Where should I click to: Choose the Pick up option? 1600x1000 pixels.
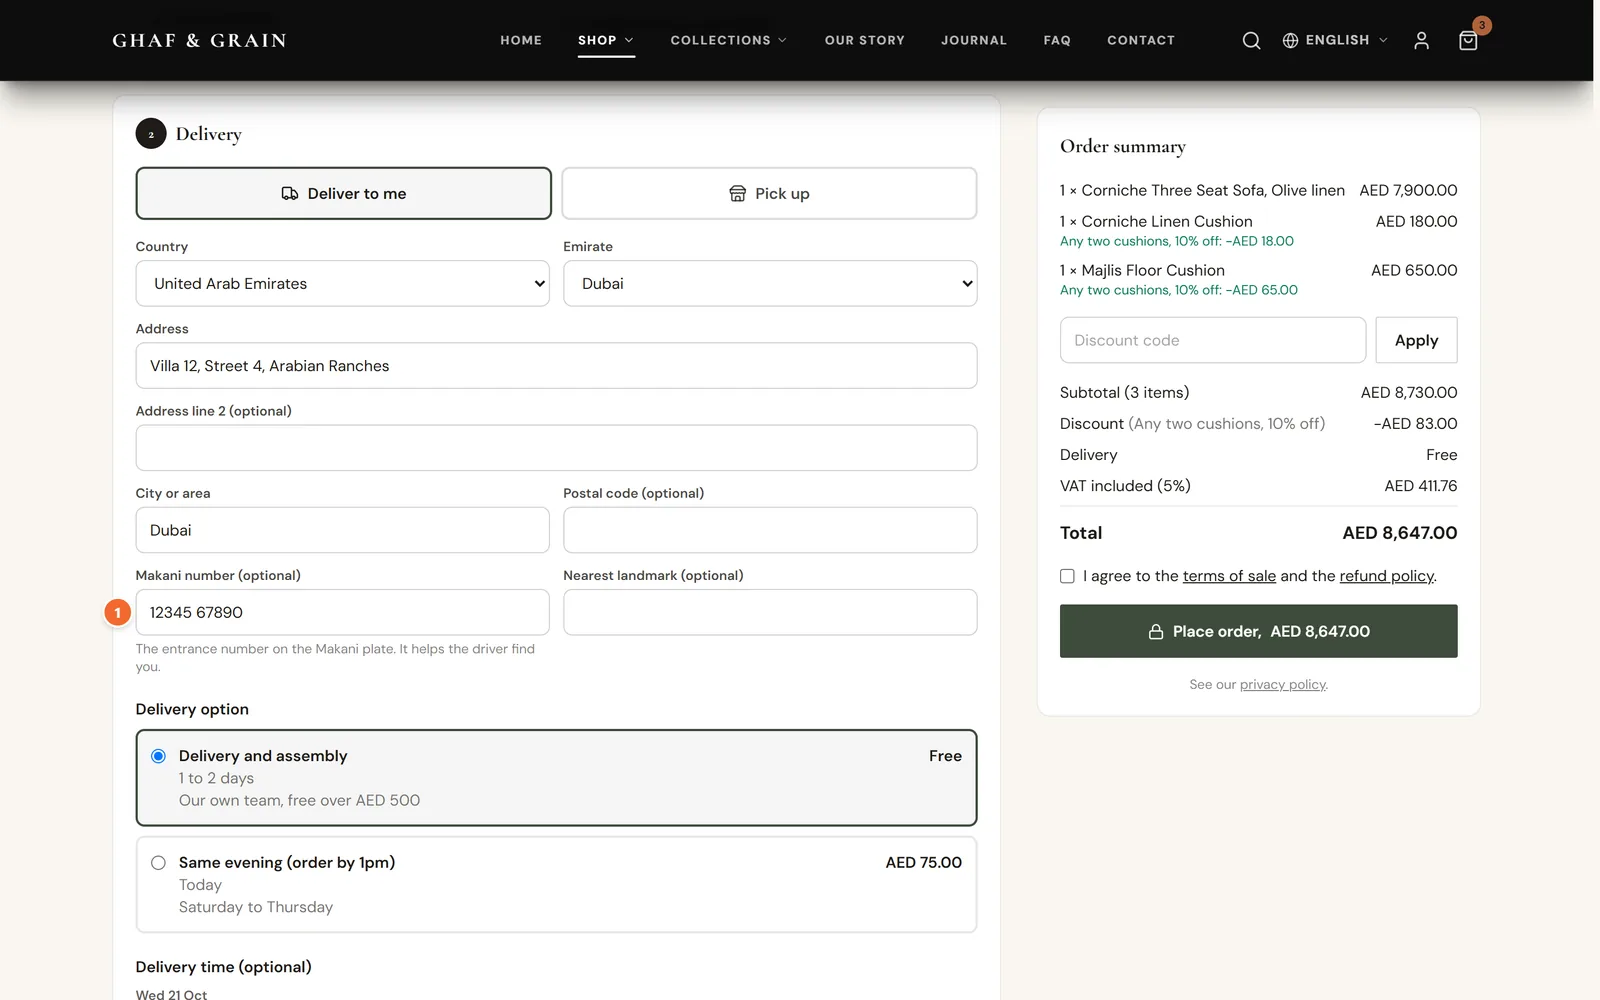pos(769,193)
